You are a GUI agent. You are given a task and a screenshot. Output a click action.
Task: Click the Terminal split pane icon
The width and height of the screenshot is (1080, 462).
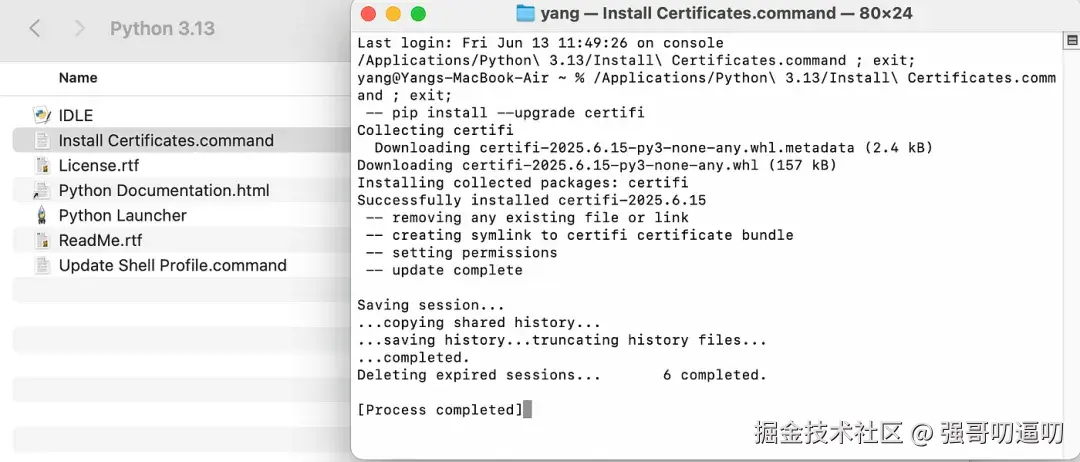tap(1072, 41)
